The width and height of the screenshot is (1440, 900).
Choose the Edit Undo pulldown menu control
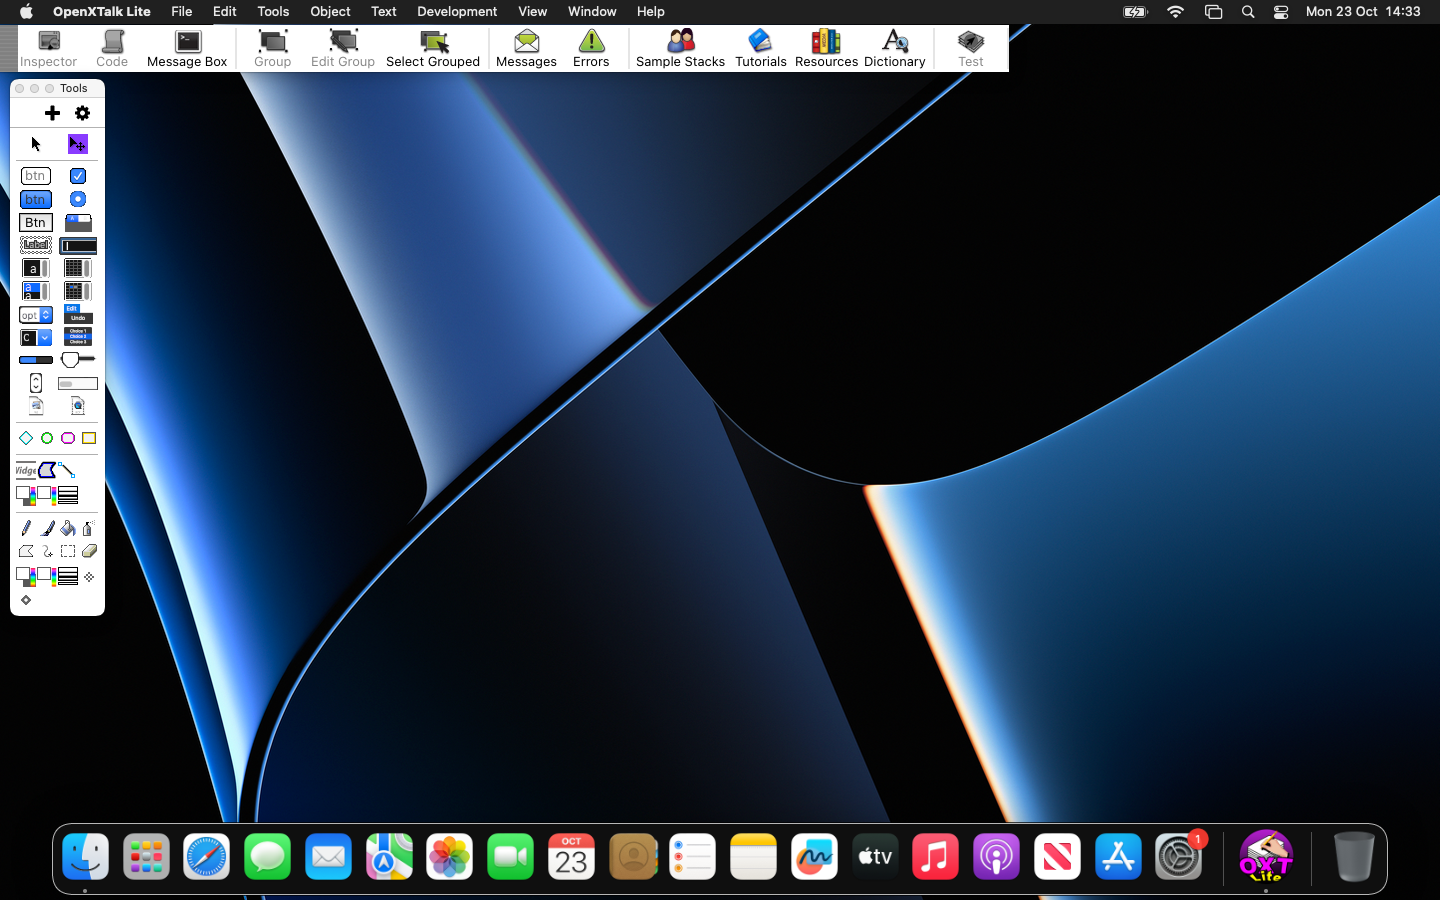point(78,314)
